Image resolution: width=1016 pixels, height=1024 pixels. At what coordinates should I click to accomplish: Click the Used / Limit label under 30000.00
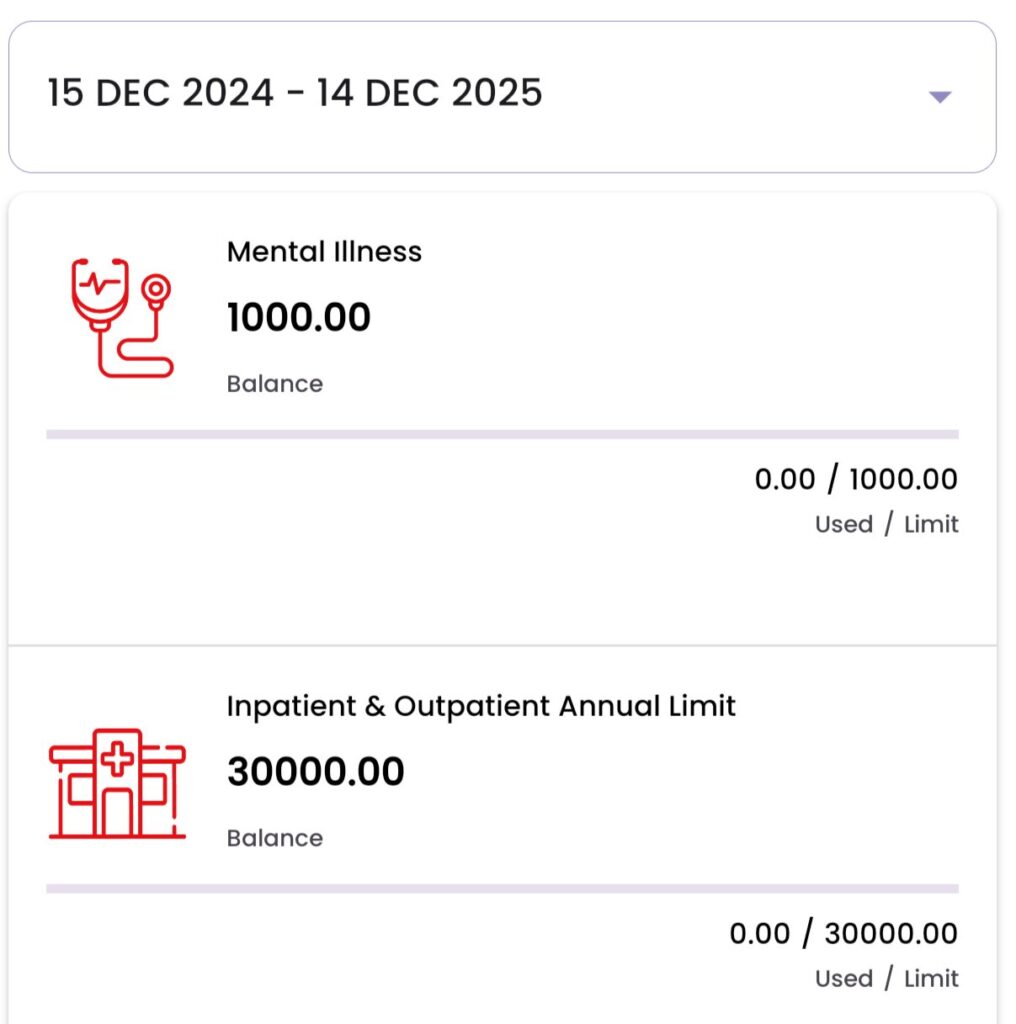[887, 979]
